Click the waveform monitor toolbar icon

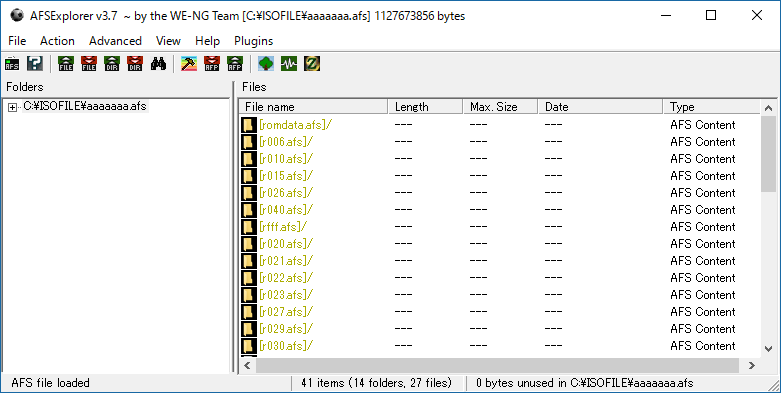(x=289, y=63)
